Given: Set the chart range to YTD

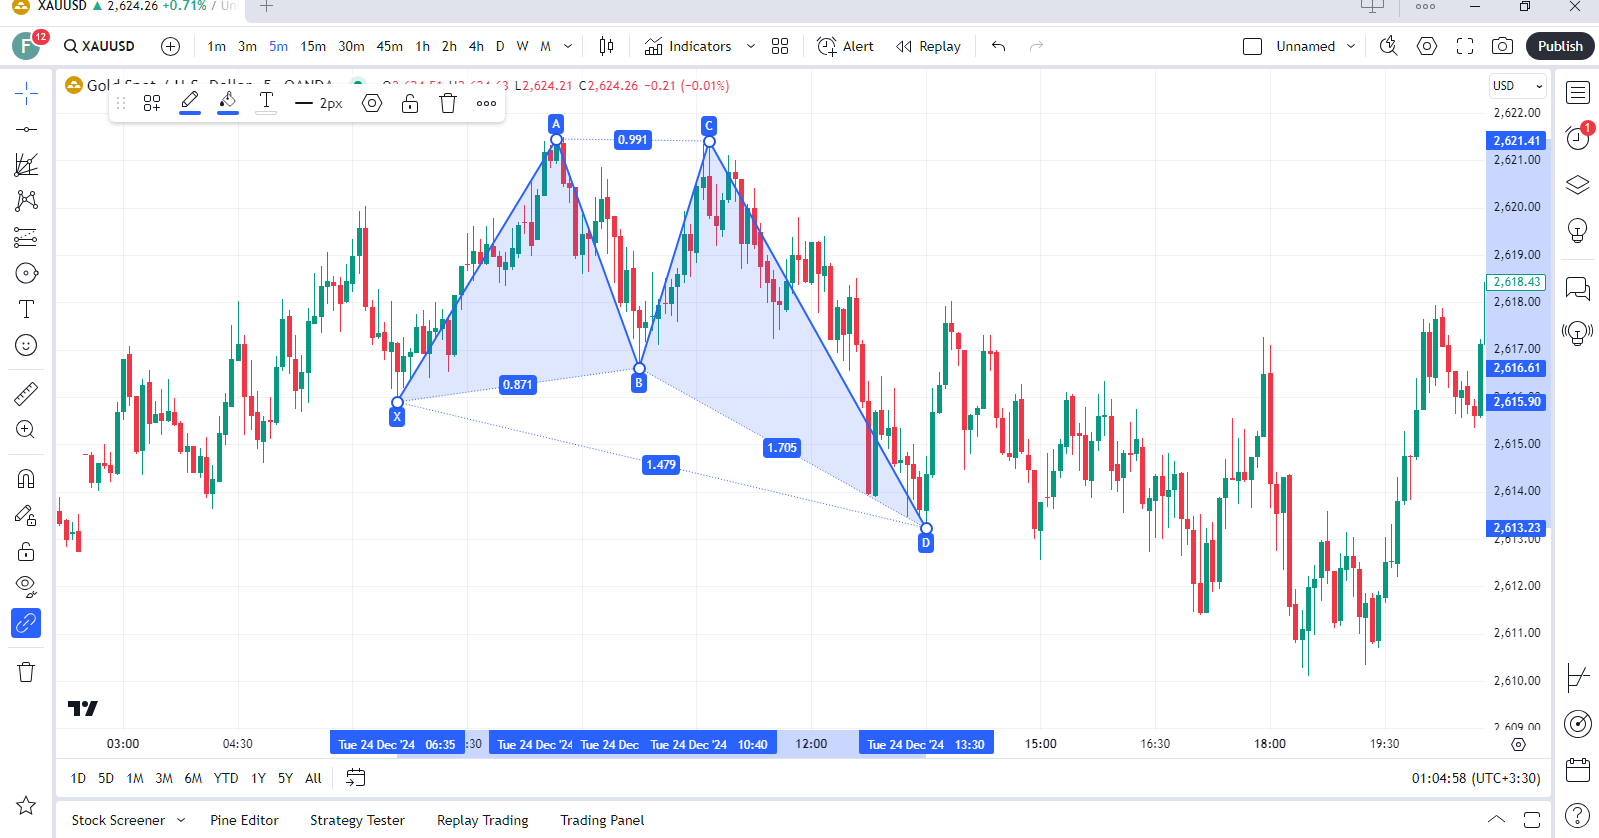Looking at the screenshot, I should point(226,778).
